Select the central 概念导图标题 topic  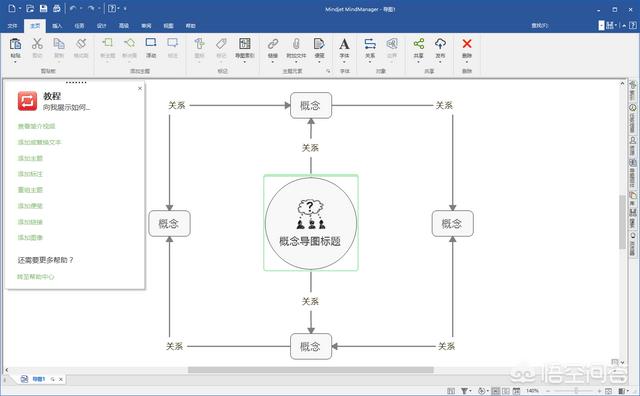[311, 223]
